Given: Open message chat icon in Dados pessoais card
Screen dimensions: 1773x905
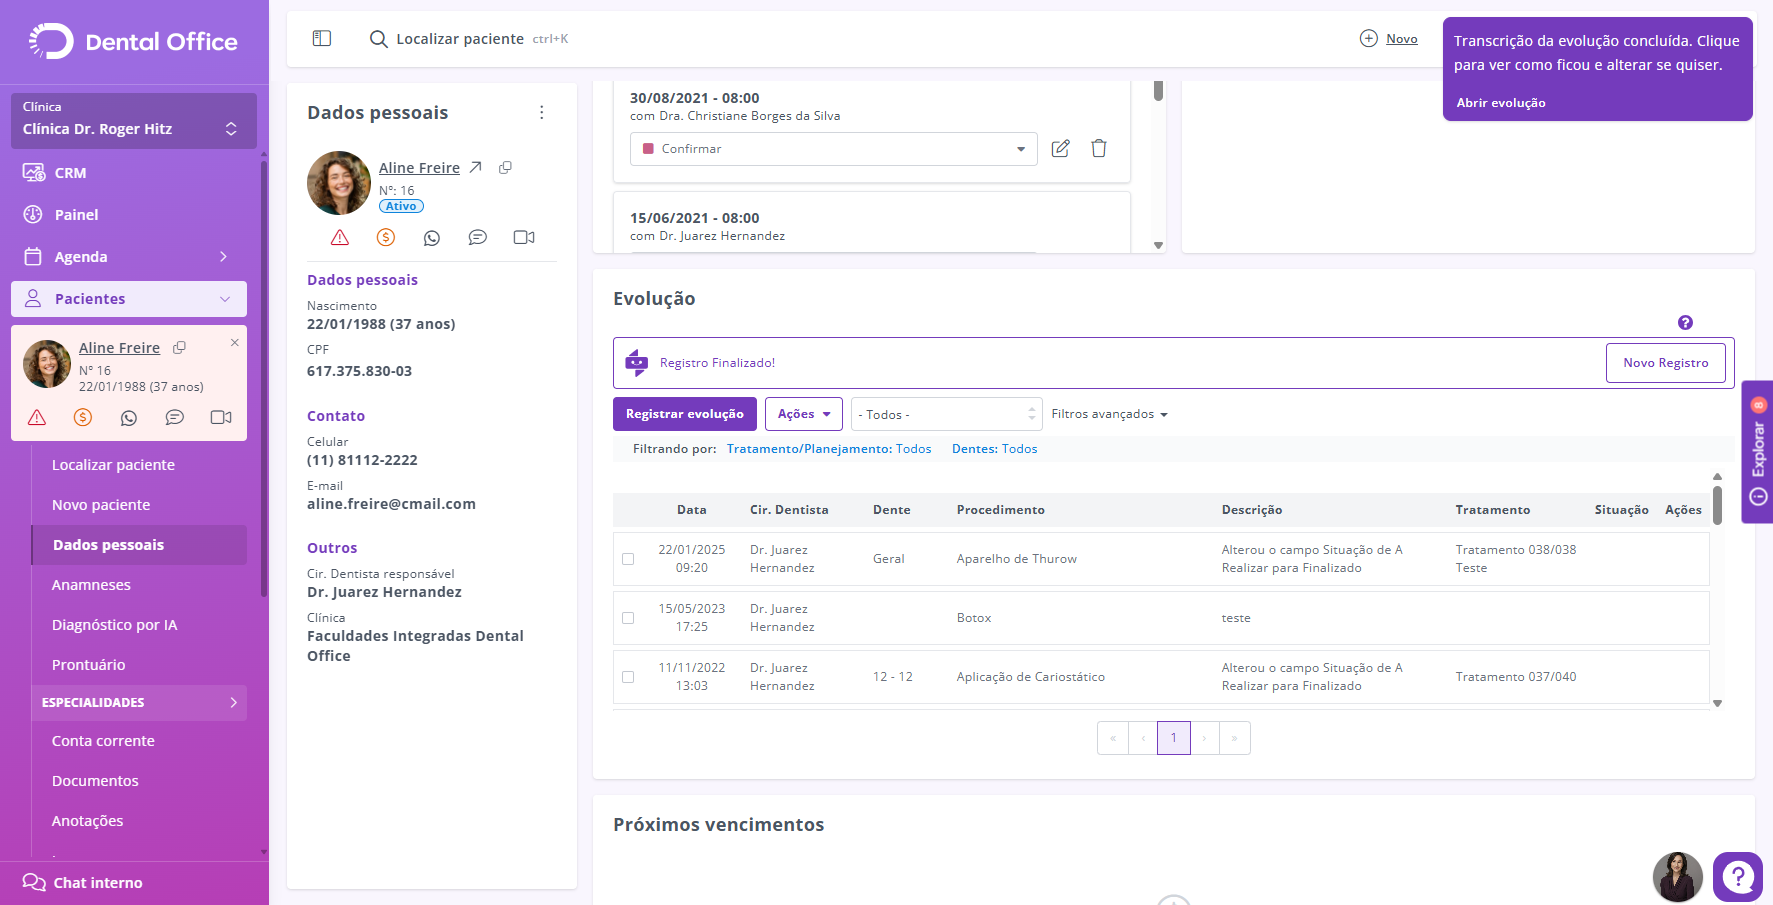Looking at the screenshot, I should pos(478,237).
